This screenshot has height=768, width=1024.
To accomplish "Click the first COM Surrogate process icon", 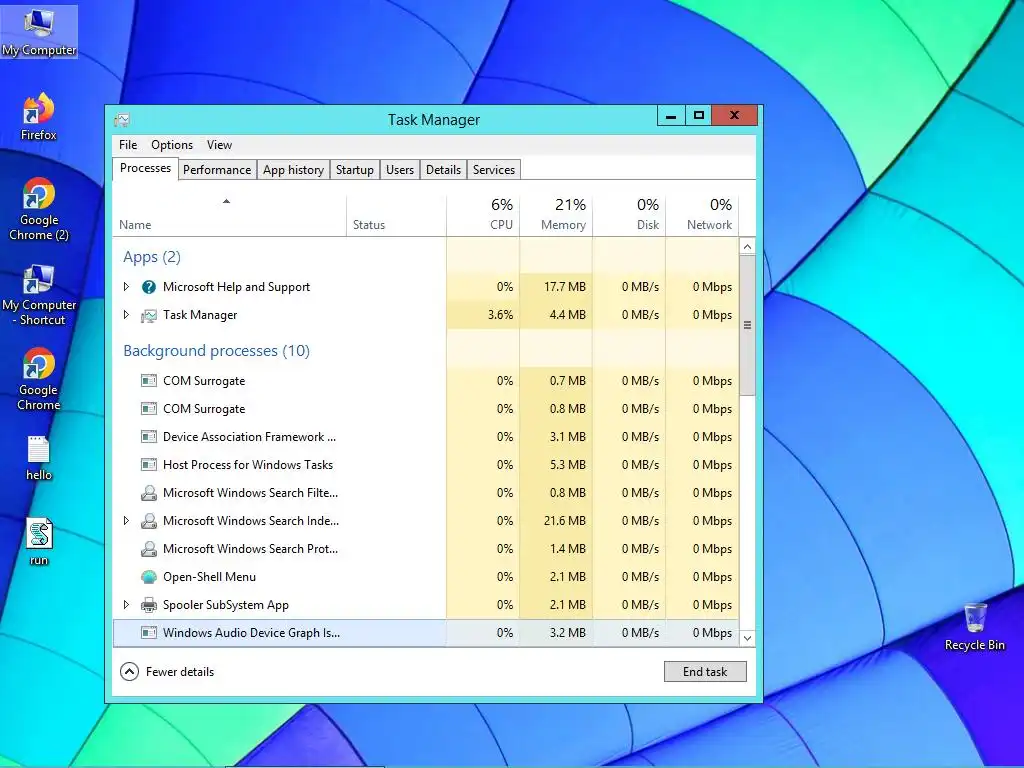I will (149, 381).
